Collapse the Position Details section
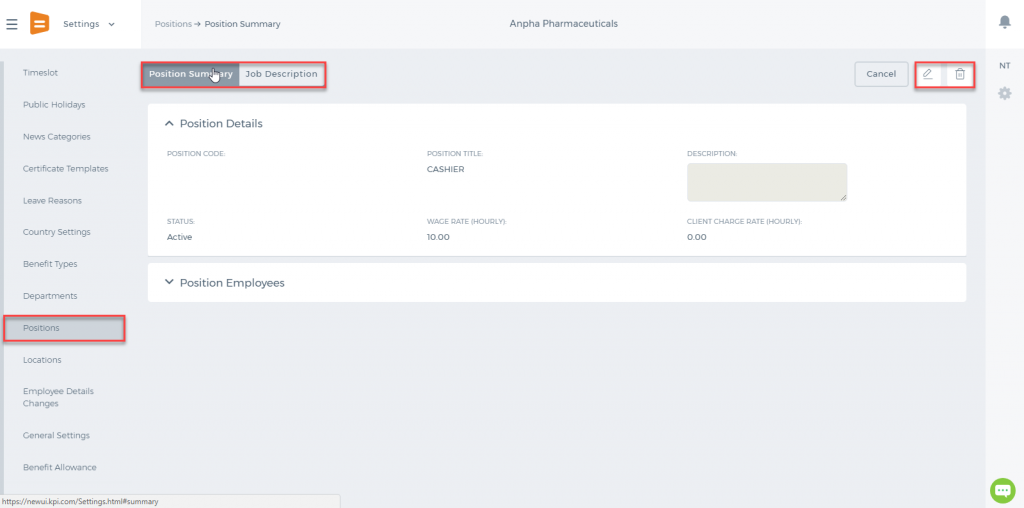Screen dimensions: 1024x508 (x=170, y=123)
